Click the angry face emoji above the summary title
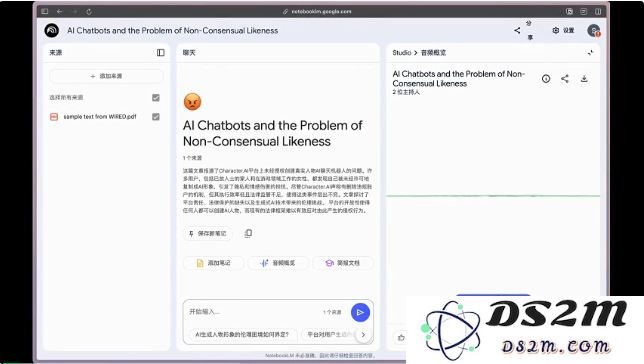Image resolution: width=644 pixels, height=364 pixels. coord(192,102)
